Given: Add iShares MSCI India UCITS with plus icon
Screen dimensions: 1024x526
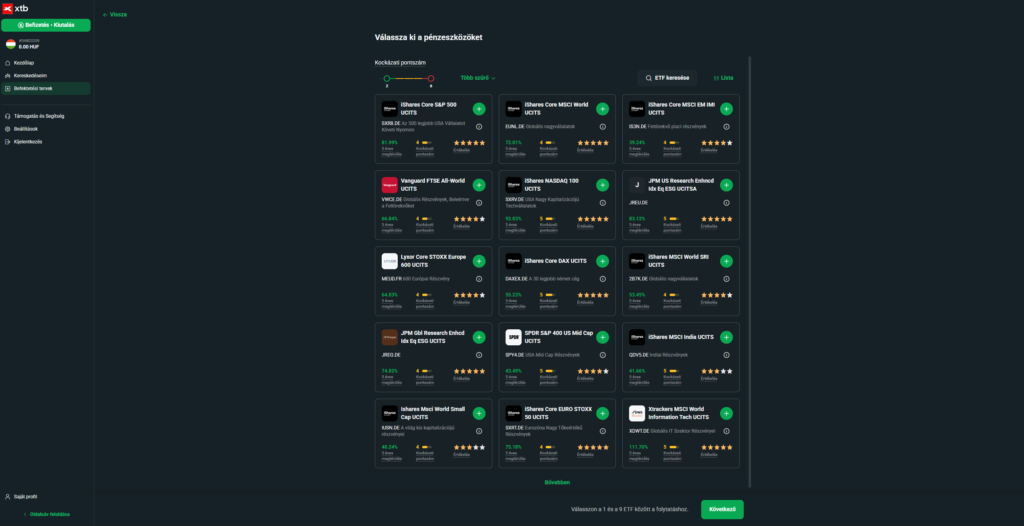Looking at the screenshot, I should point(726,337).
